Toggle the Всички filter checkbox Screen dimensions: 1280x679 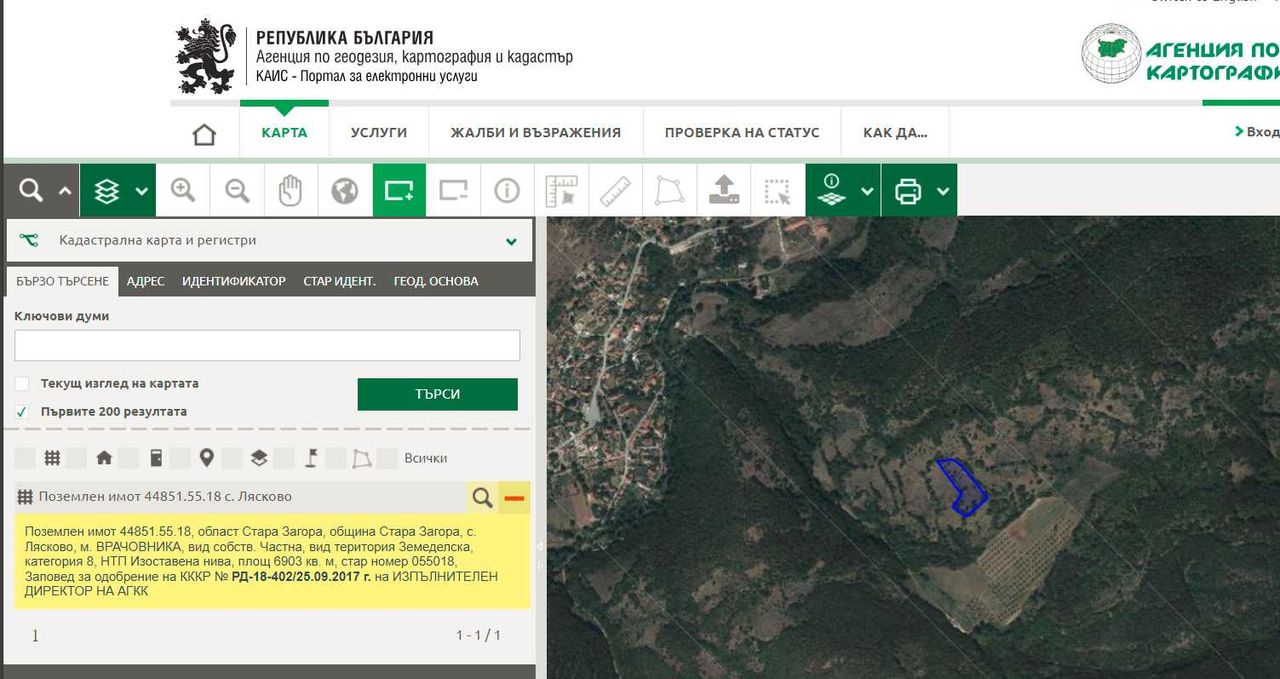(388, 458)
